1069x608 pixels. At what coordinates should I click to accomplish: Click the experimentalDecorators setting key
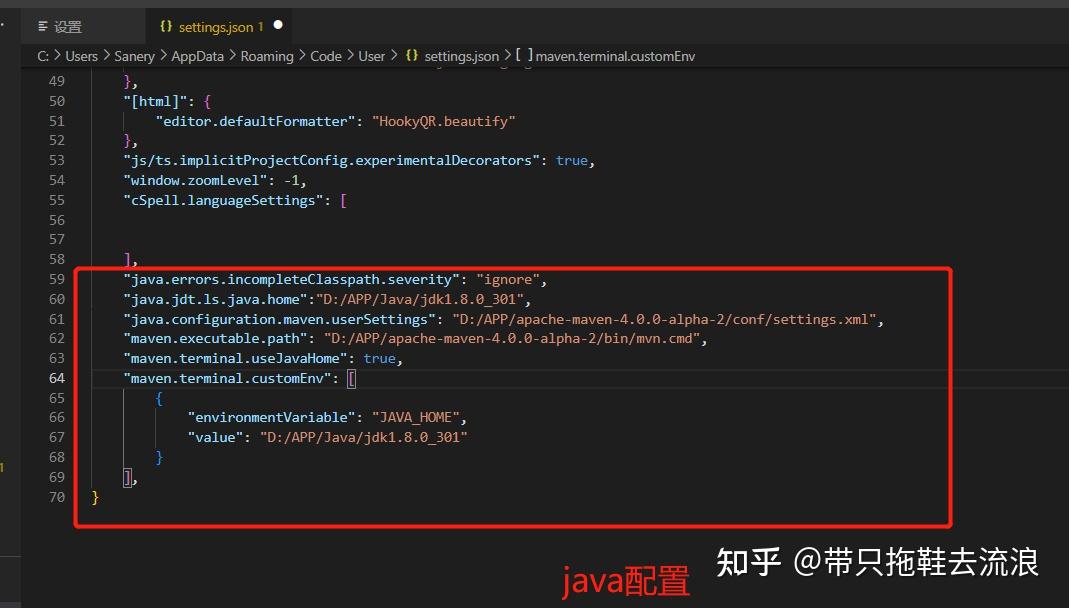331,161
